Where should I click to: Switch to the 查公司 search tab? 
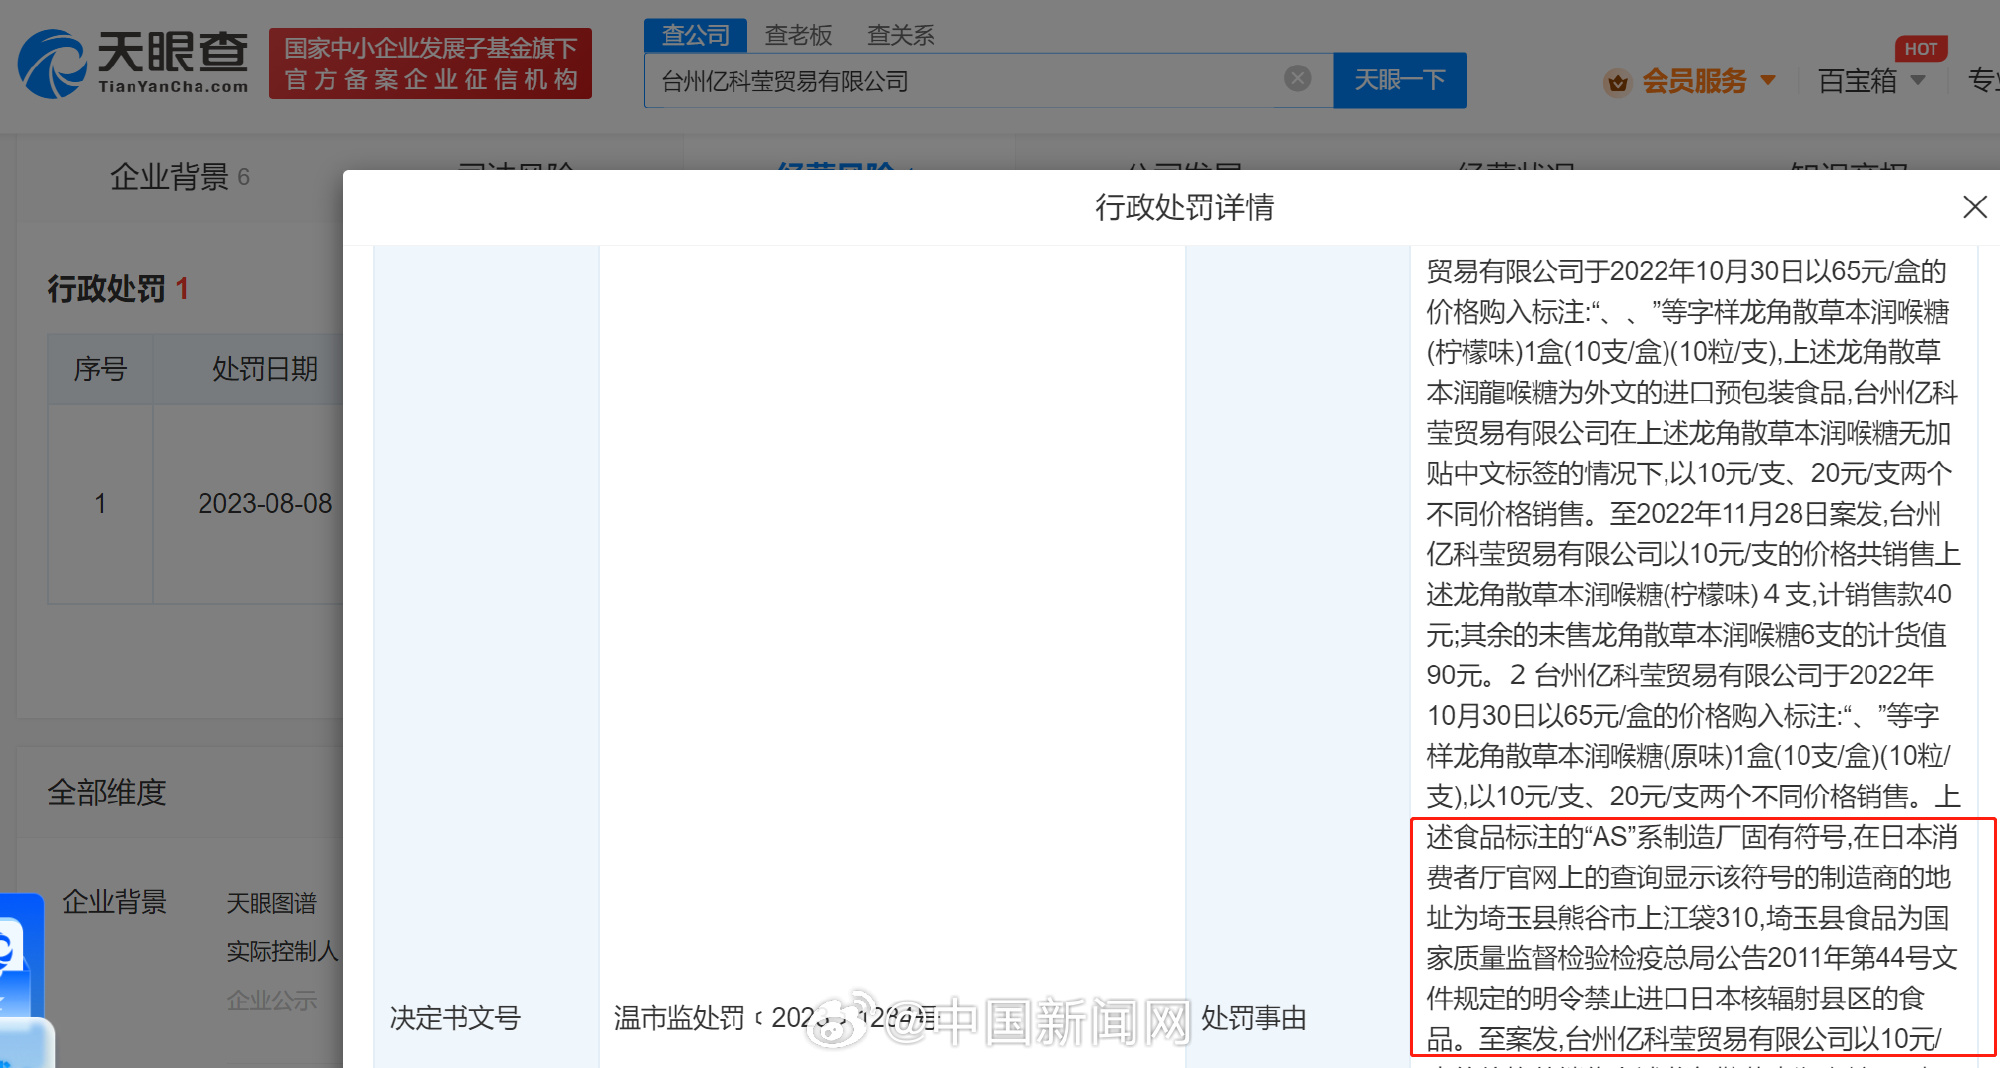click(x=695, y=36)
